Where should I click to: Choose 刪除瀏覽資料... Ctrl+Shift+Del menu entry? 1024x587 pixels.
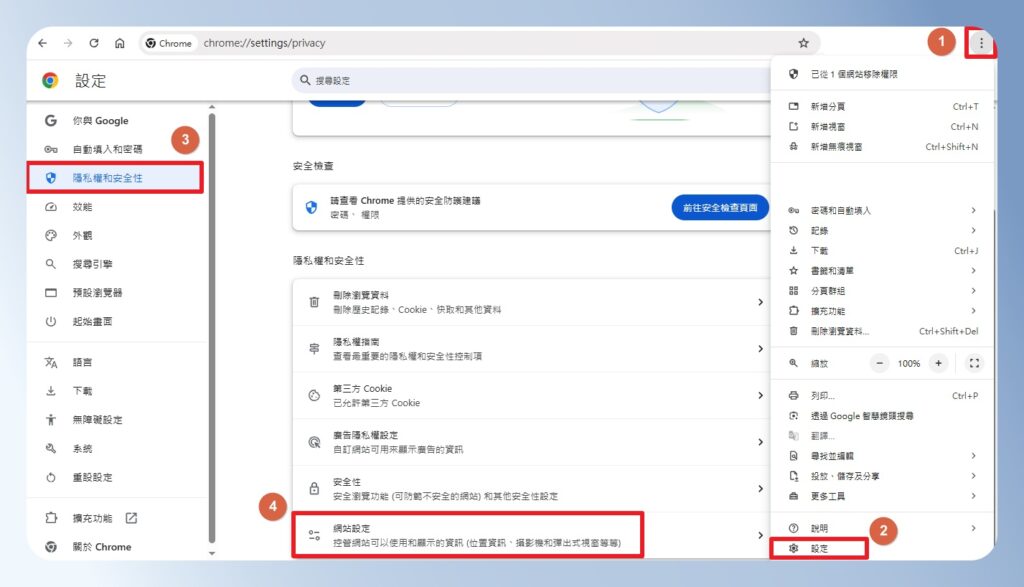[x=884, y=332]
